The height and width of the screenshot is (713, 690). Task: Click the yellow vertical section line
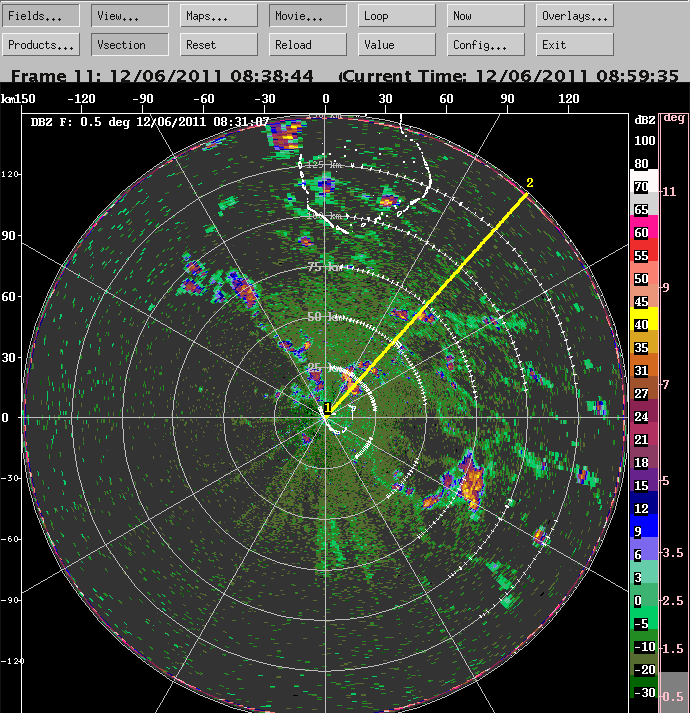[428, 304]
